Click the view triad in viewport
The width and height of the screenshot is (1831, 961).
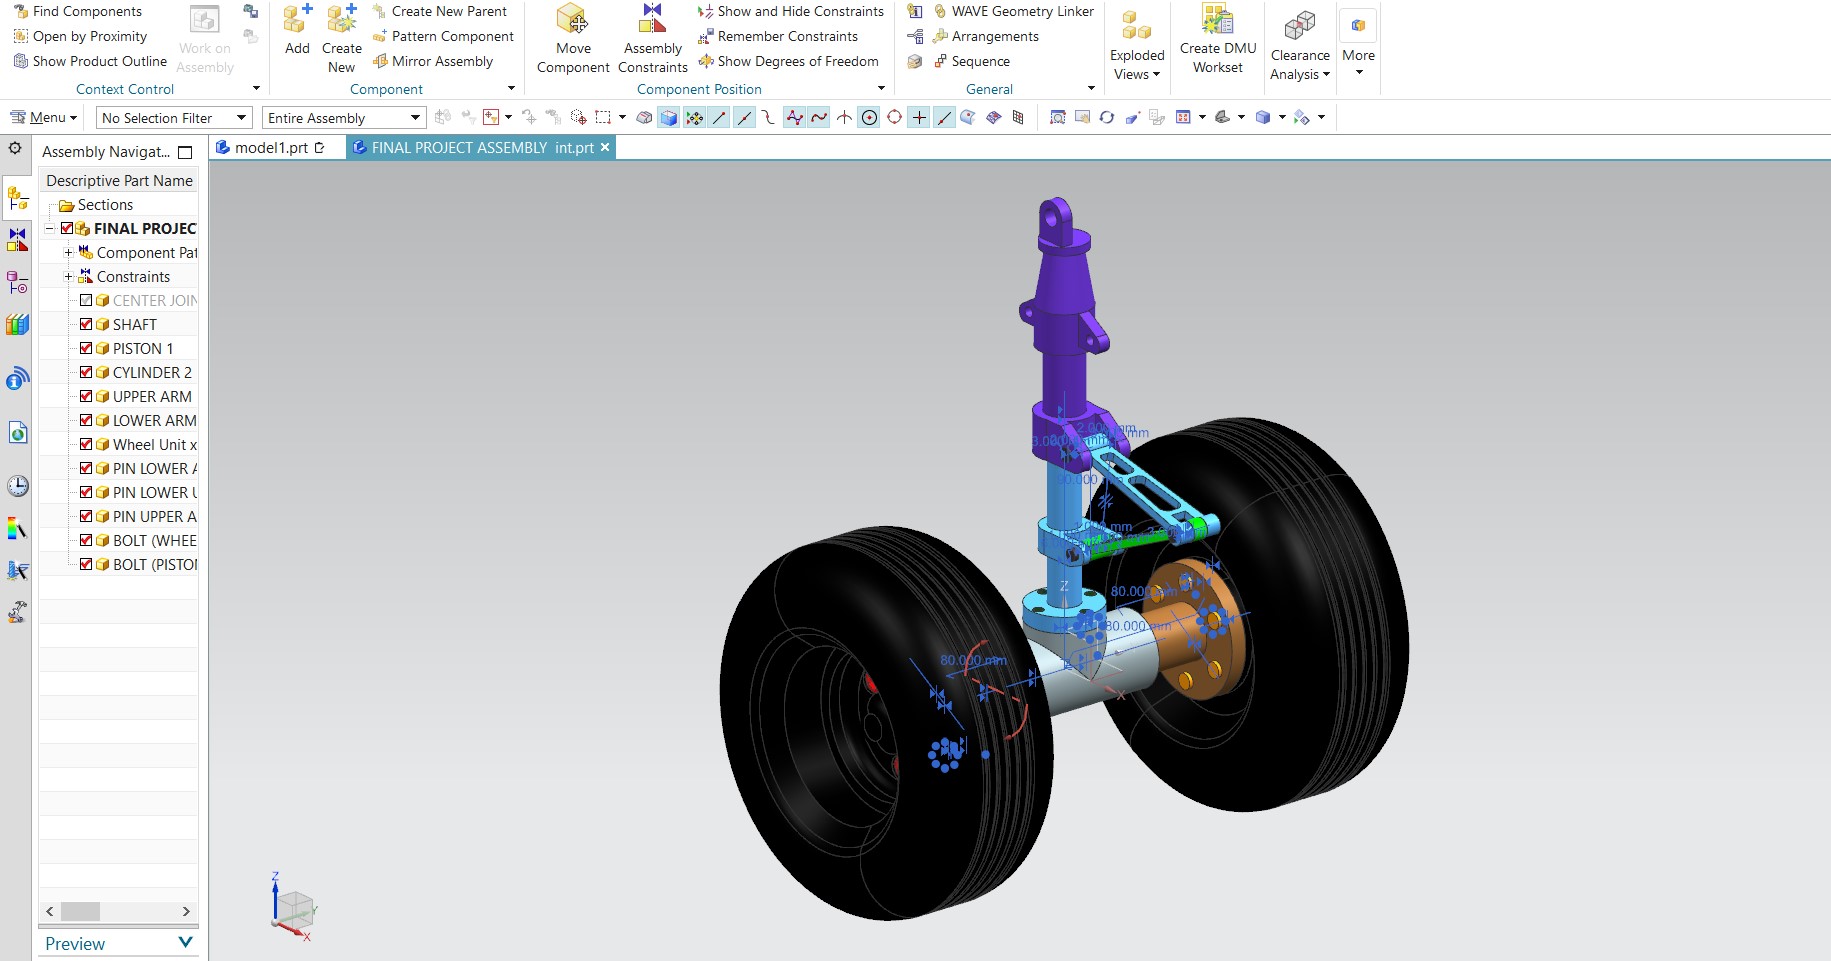[293, 907]
